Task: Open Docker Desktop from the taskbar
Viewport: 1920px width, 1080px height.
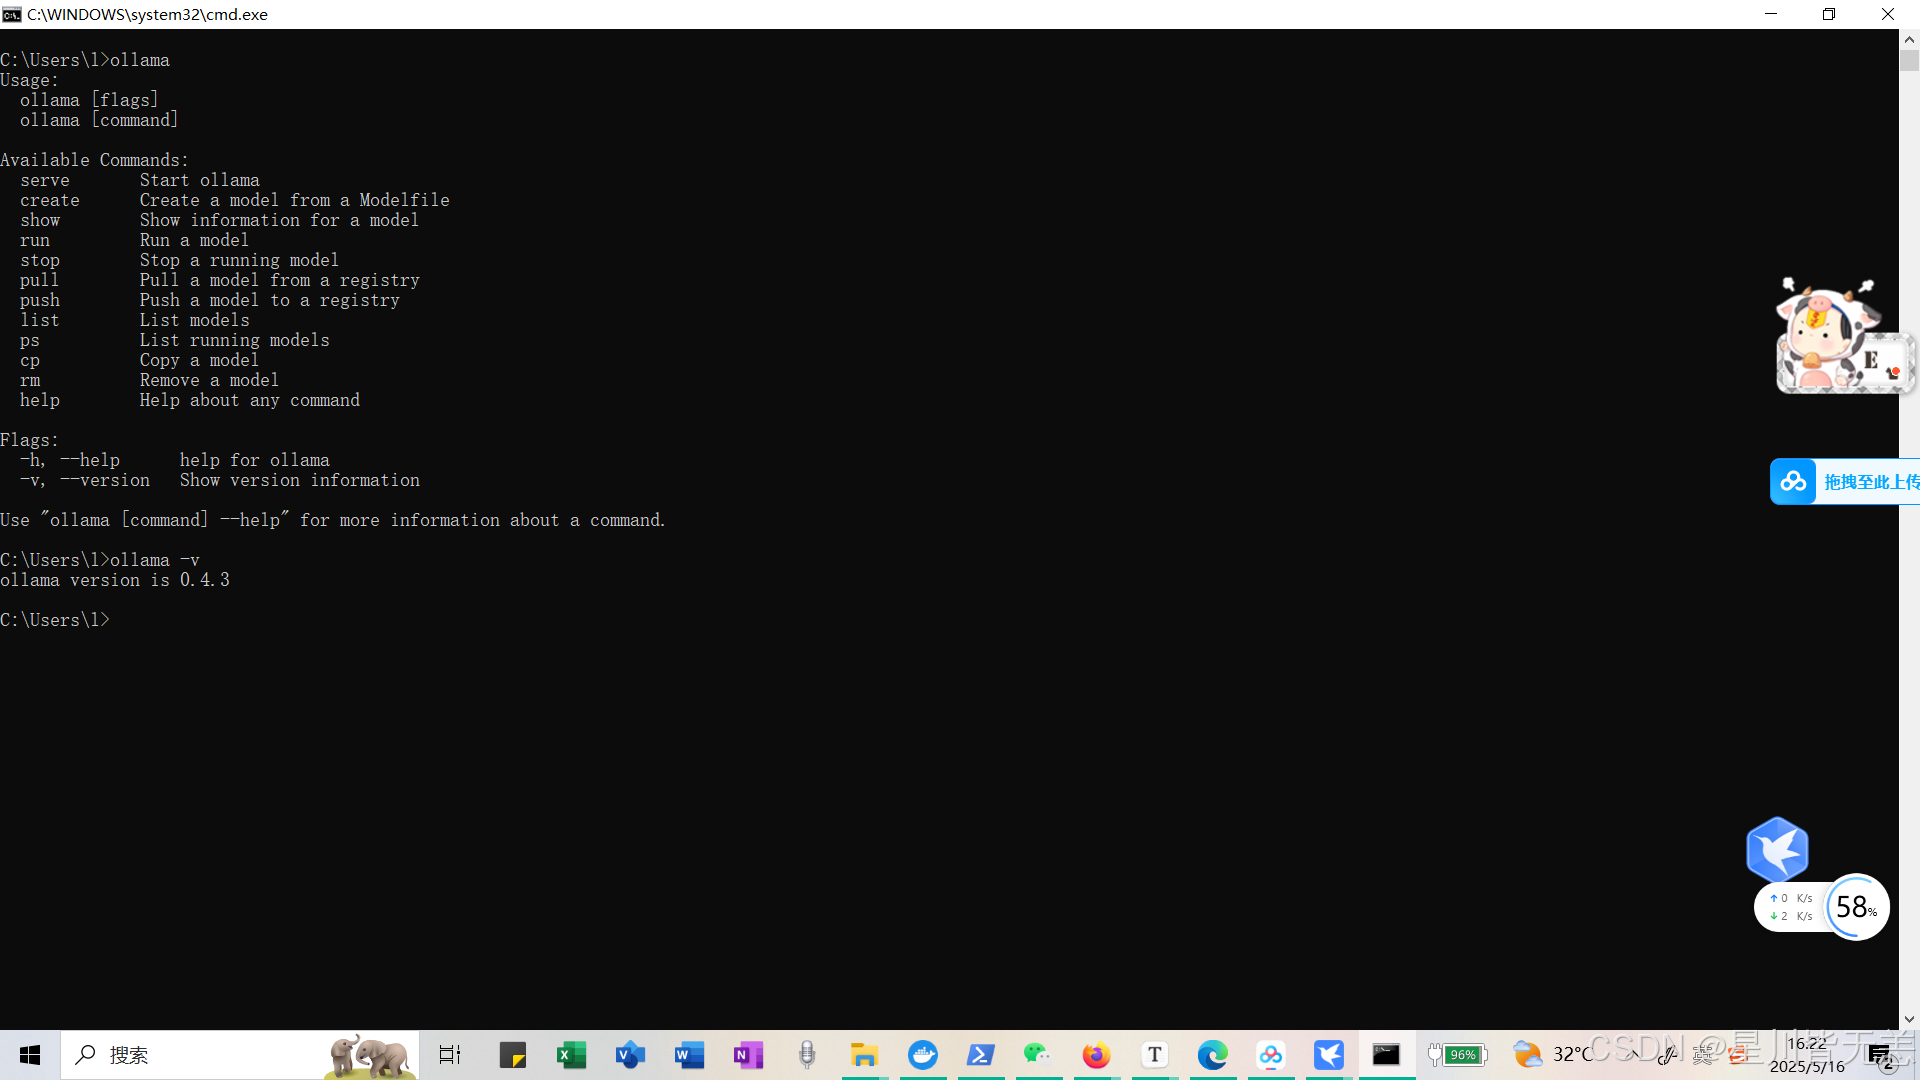Action: (x=923, y=1055)
